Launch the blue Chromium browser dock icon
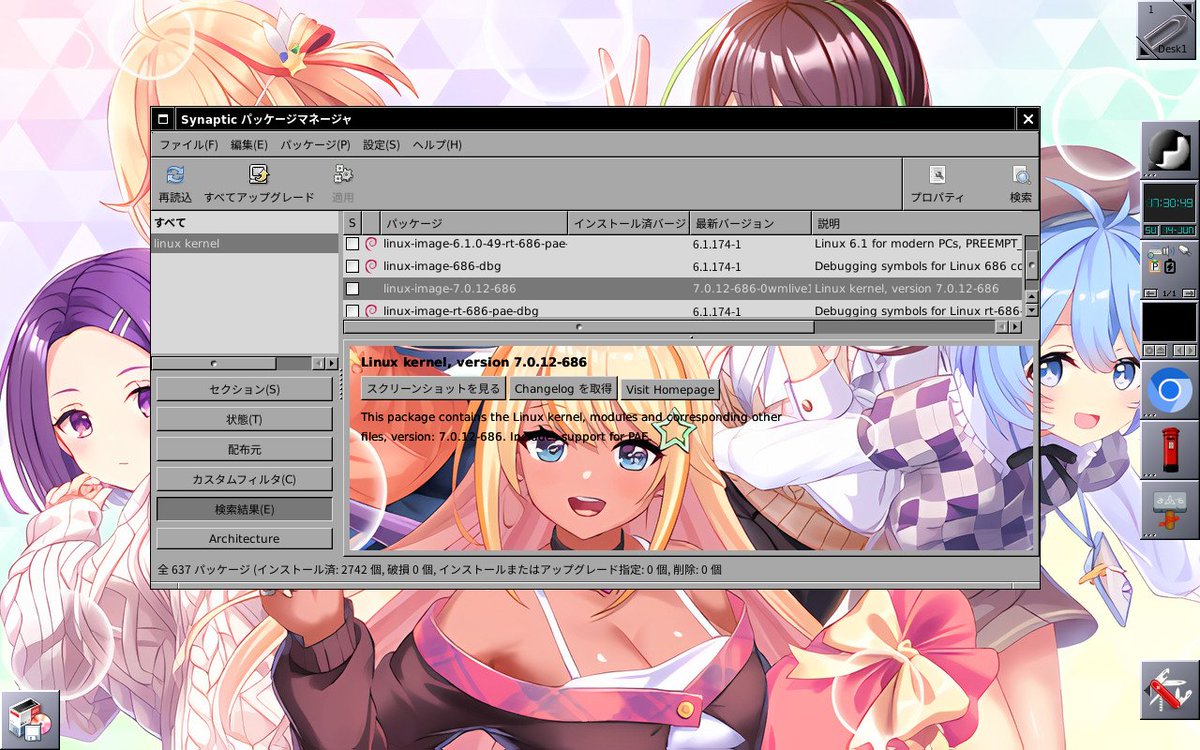This screenshot has height=750, width=1200. pyautogui.click(x=1169, y=391)
